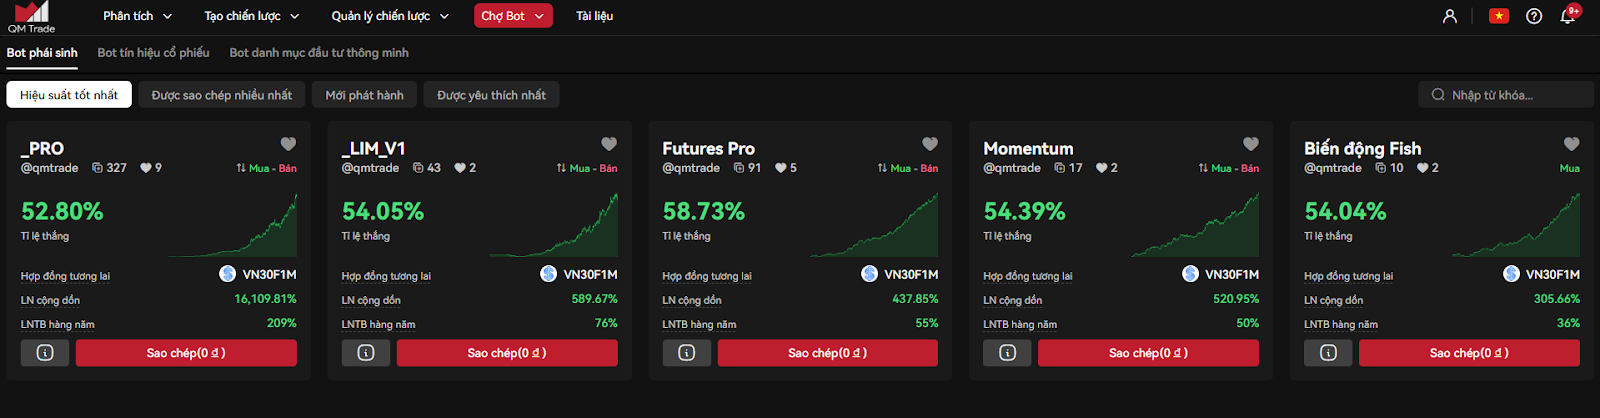Image resolution: width=1600 pixels, height=418 pixels.
Task: Expand the Phân tích menu
Action: click(137, 16)
